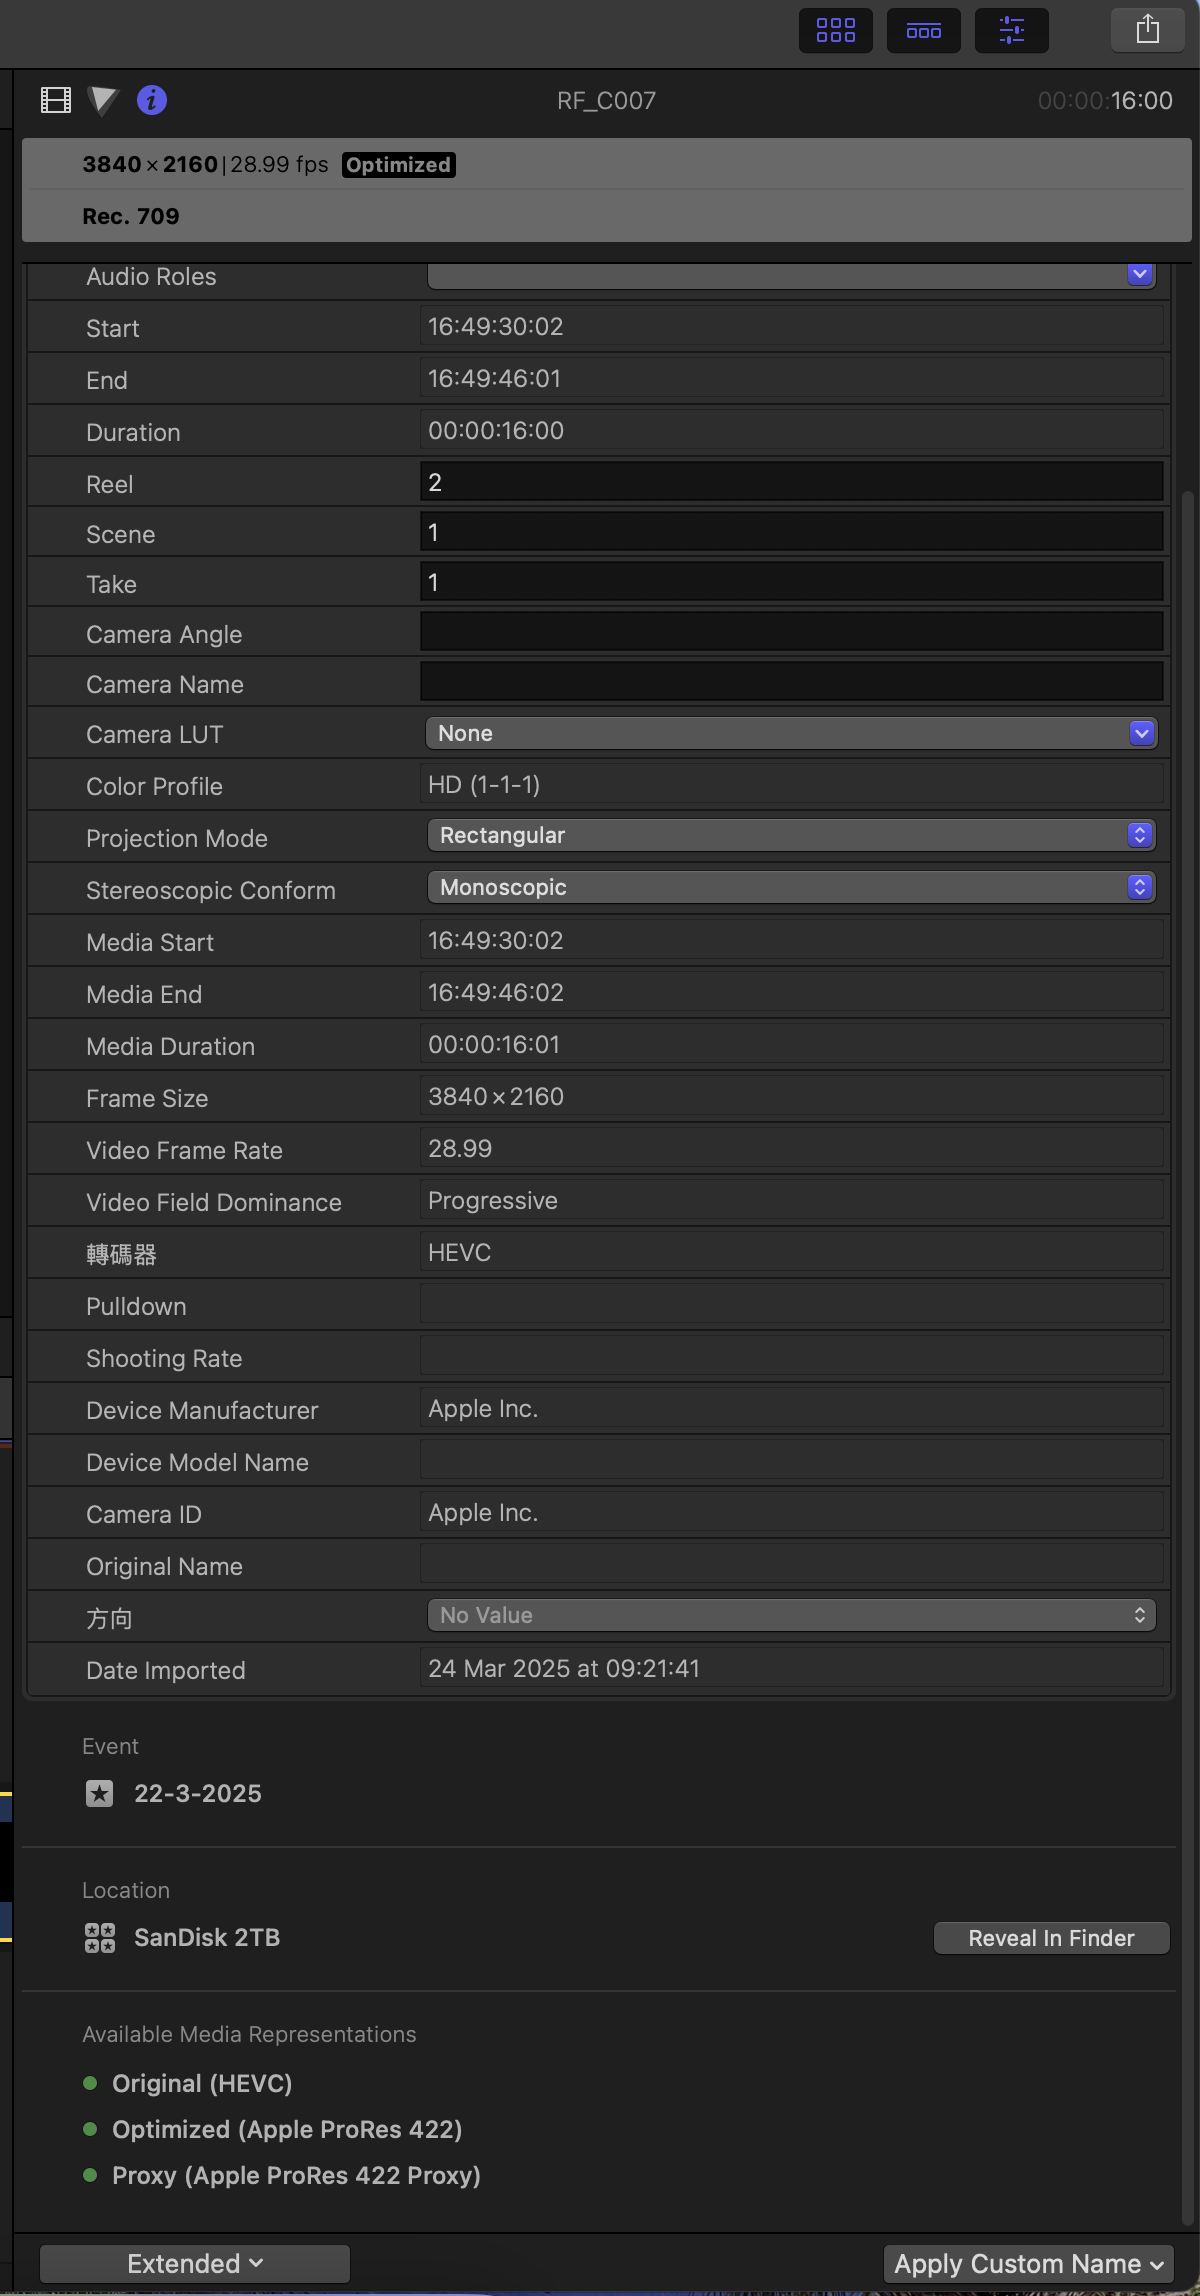
Task: Open the Video inspector filmstrip icon
Action: click(56, 100)
